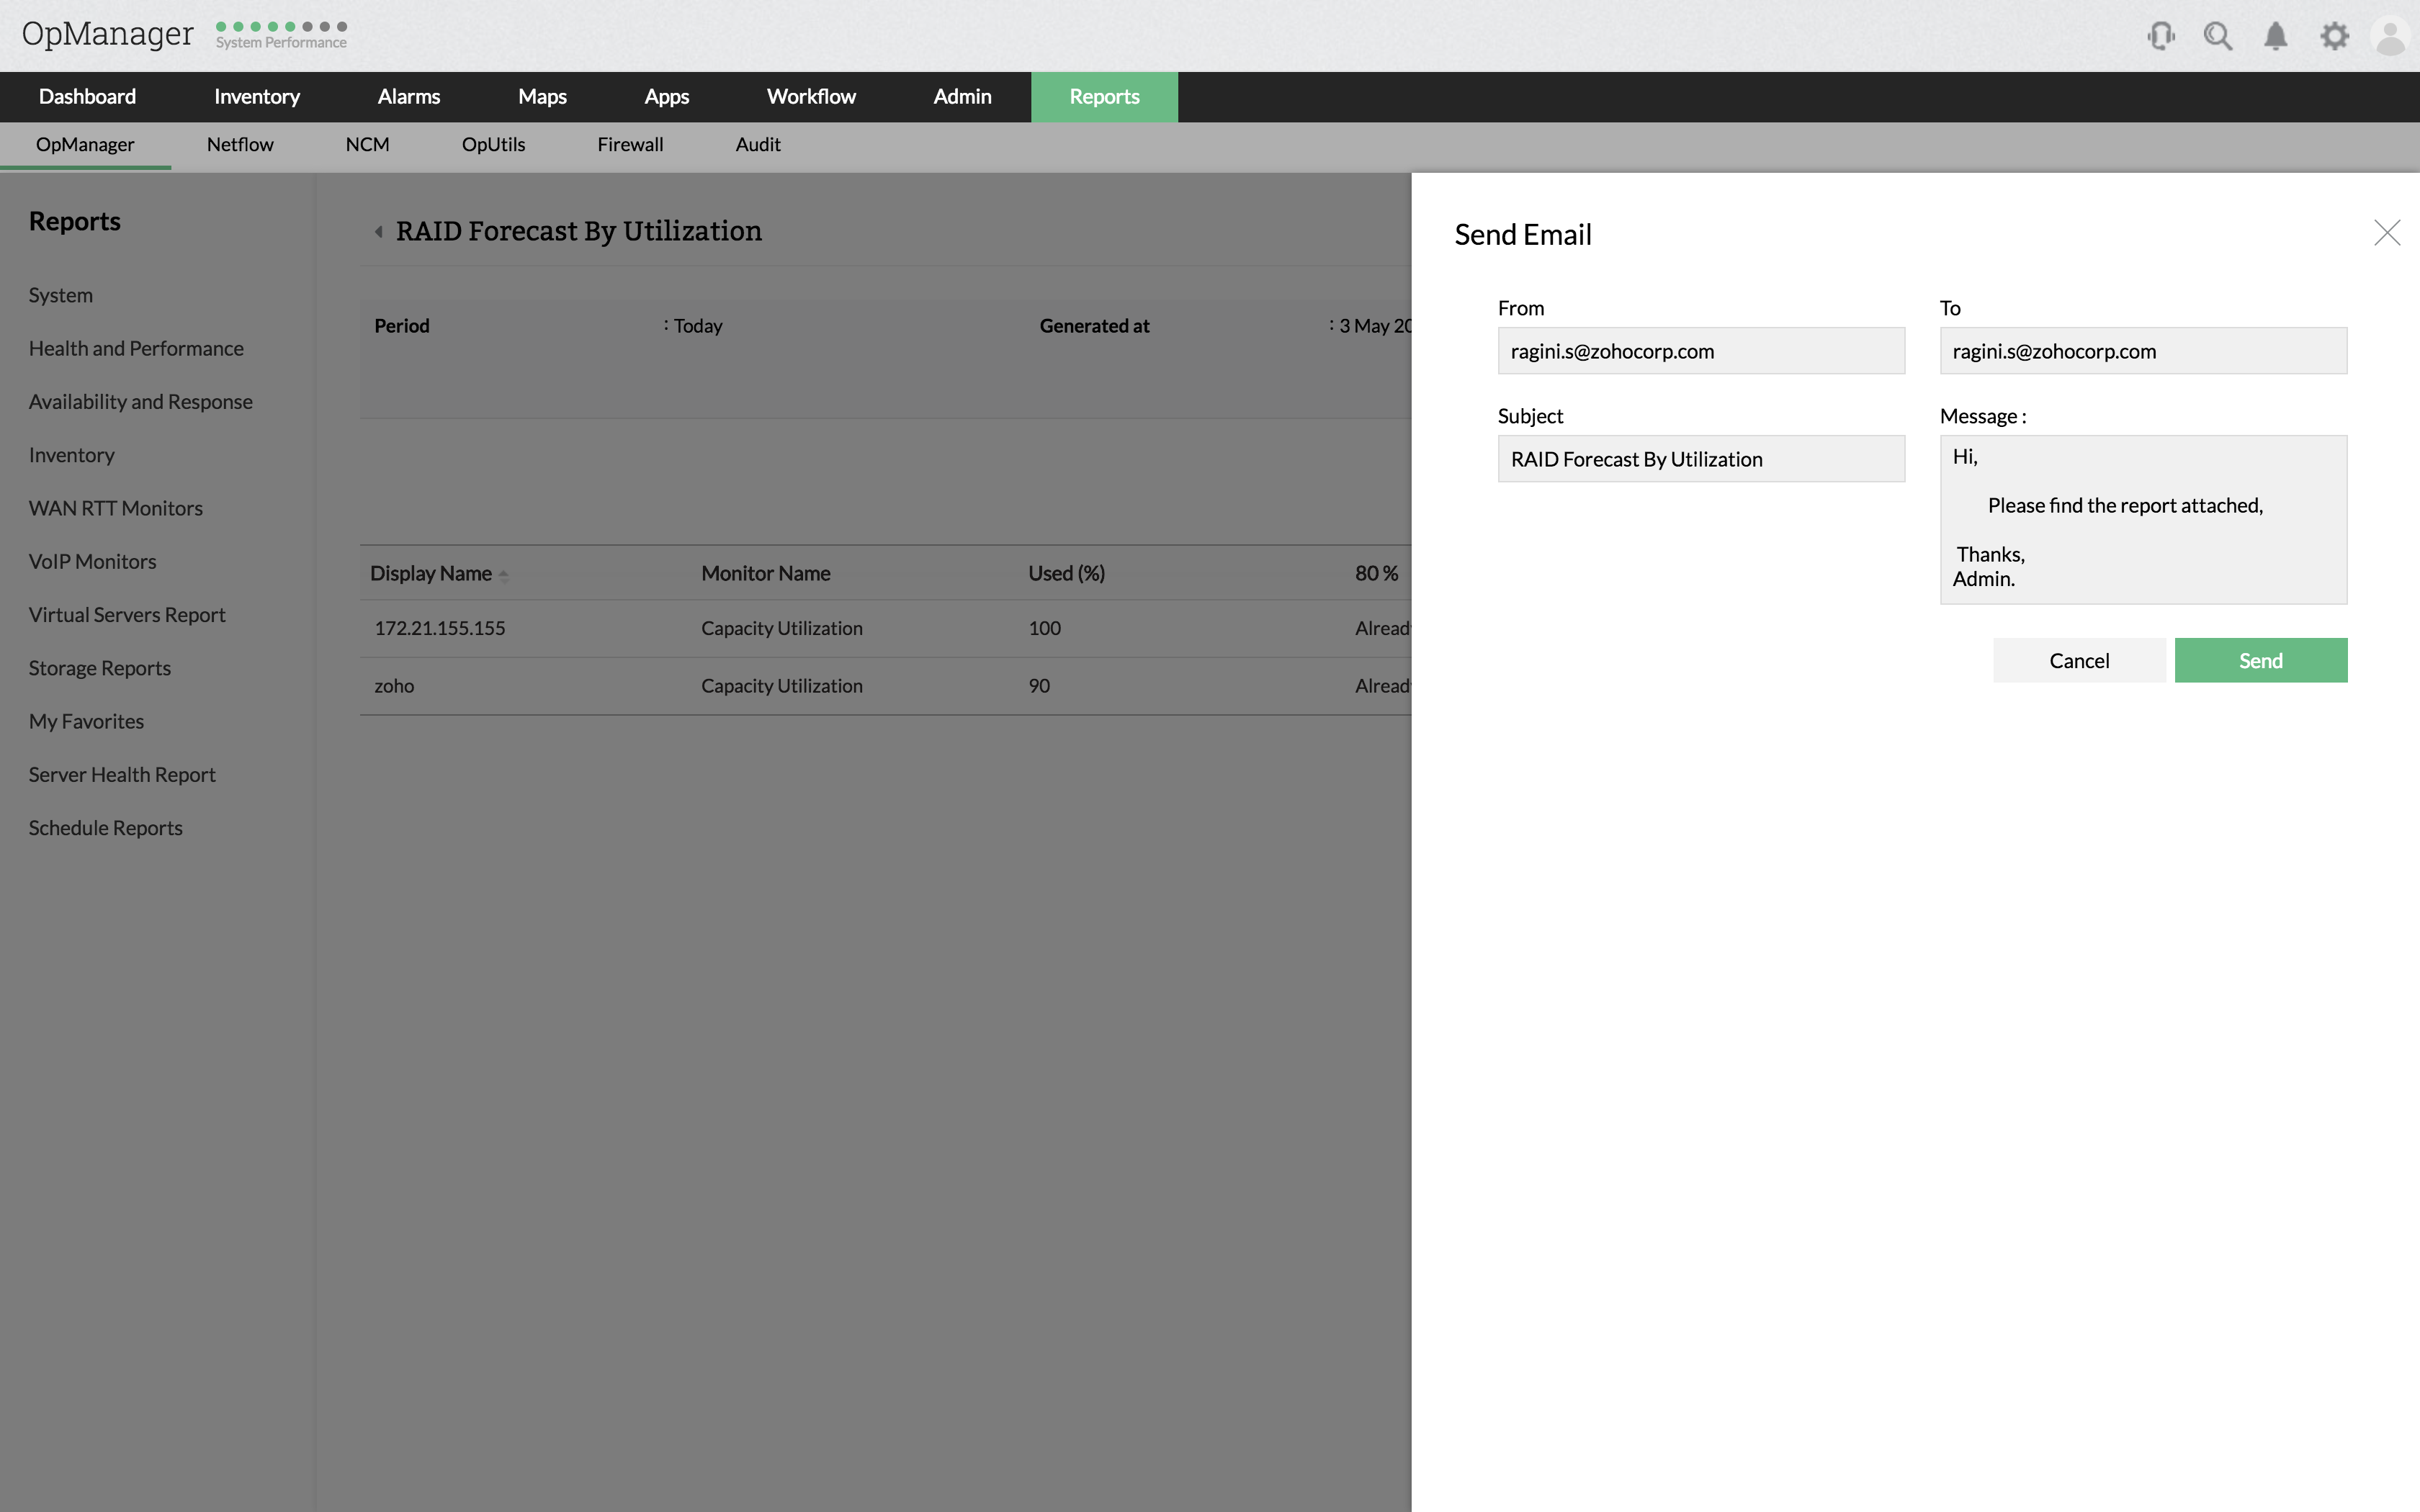Cancel the email dialog
Image resolution: width=2420 pixels, height=1512 pixels.
(x=2078, y=661)
